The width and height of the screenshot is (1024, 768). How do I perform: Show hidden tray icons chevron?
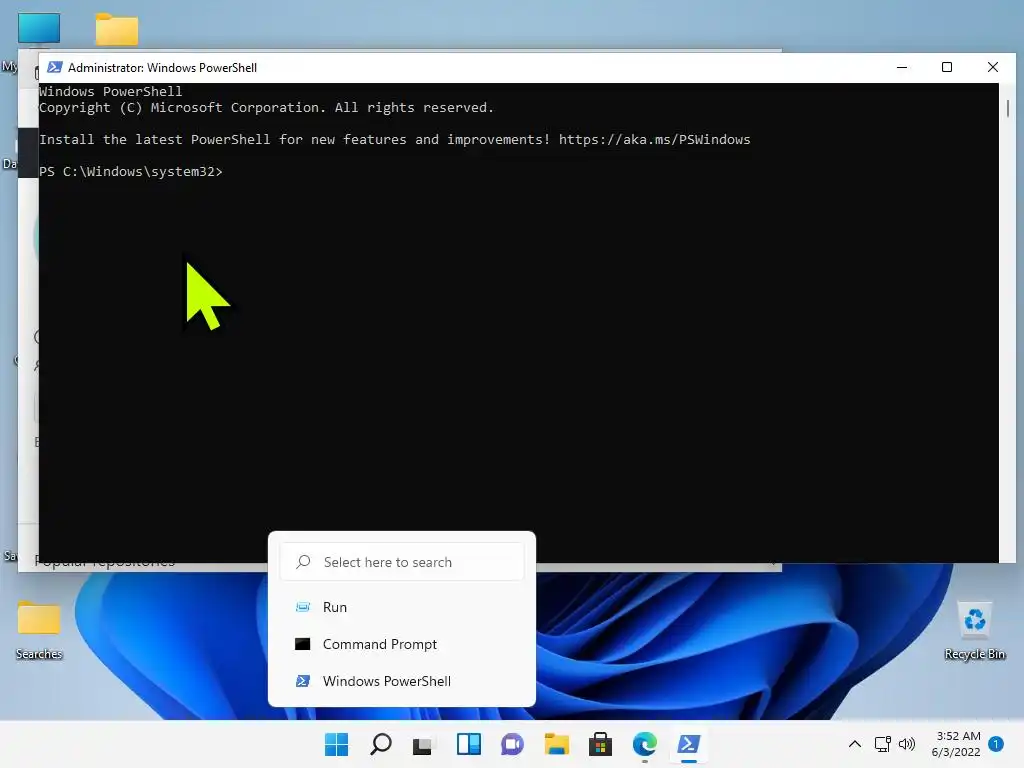click(x=854, y=744)
